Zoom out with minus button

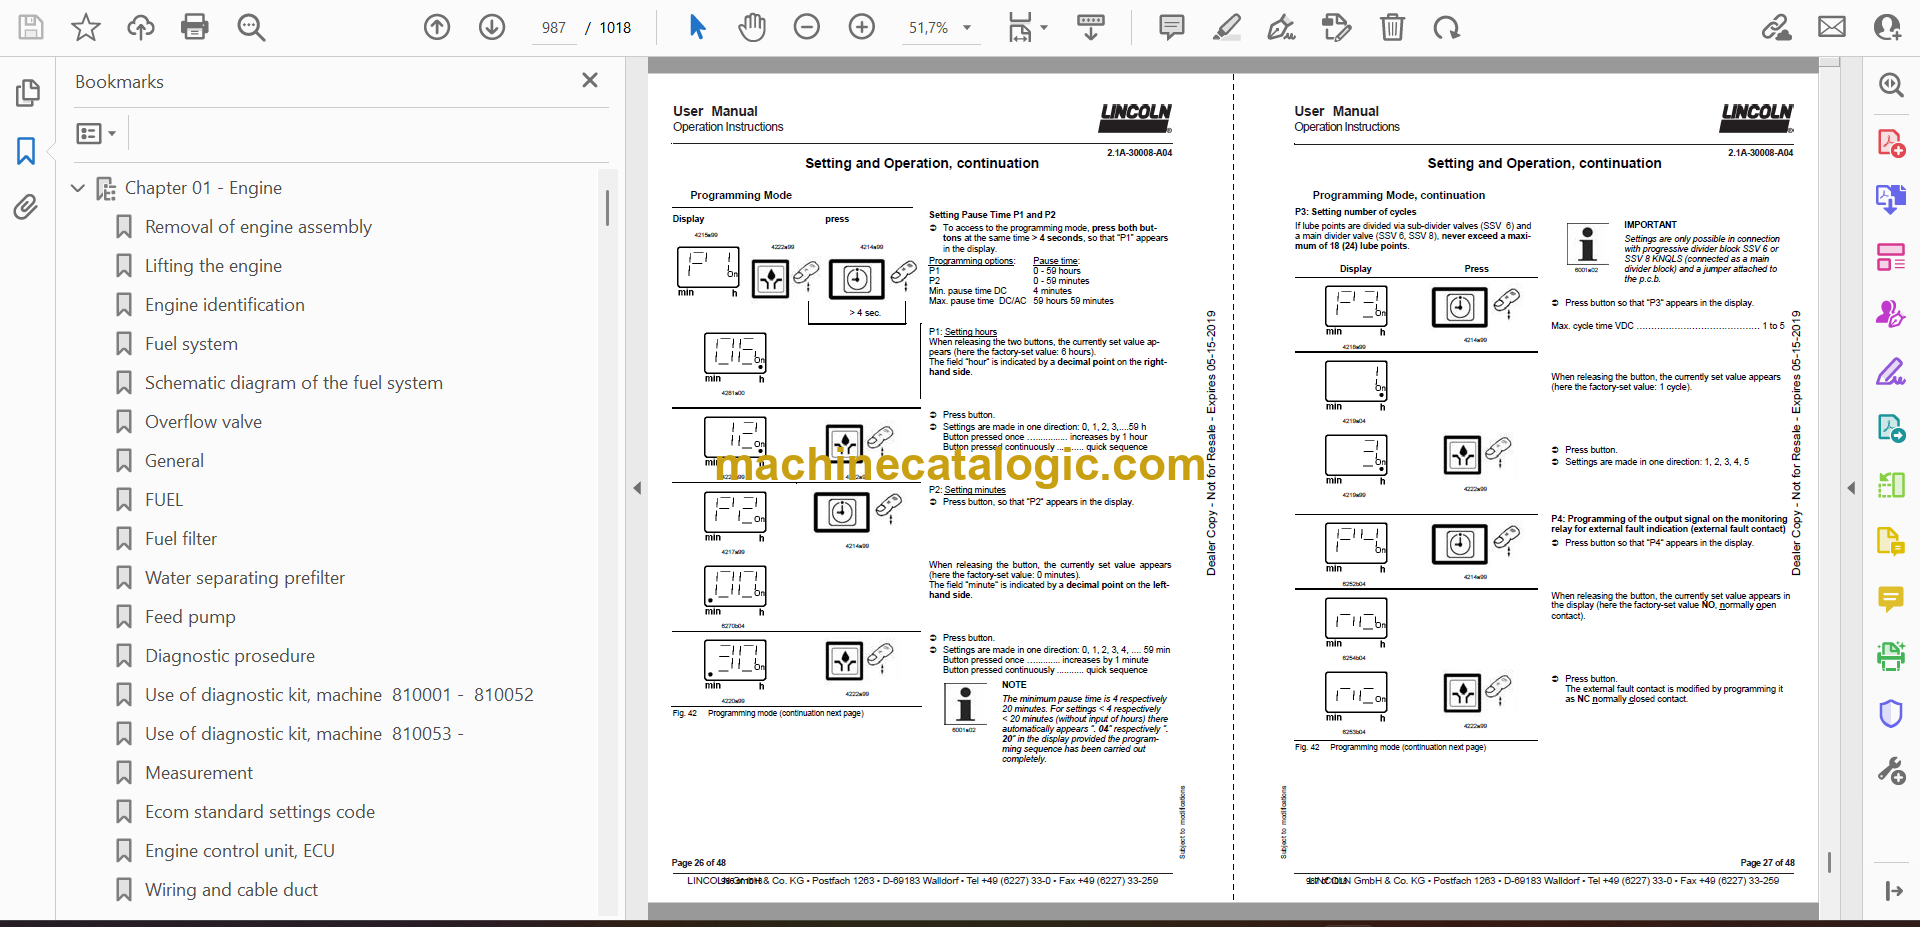point(807,27)
